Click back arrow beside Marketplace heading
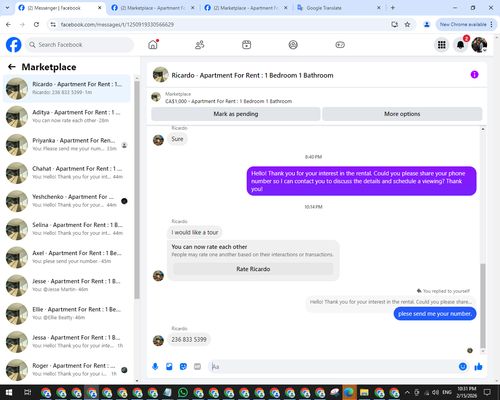 coord(12,67)
